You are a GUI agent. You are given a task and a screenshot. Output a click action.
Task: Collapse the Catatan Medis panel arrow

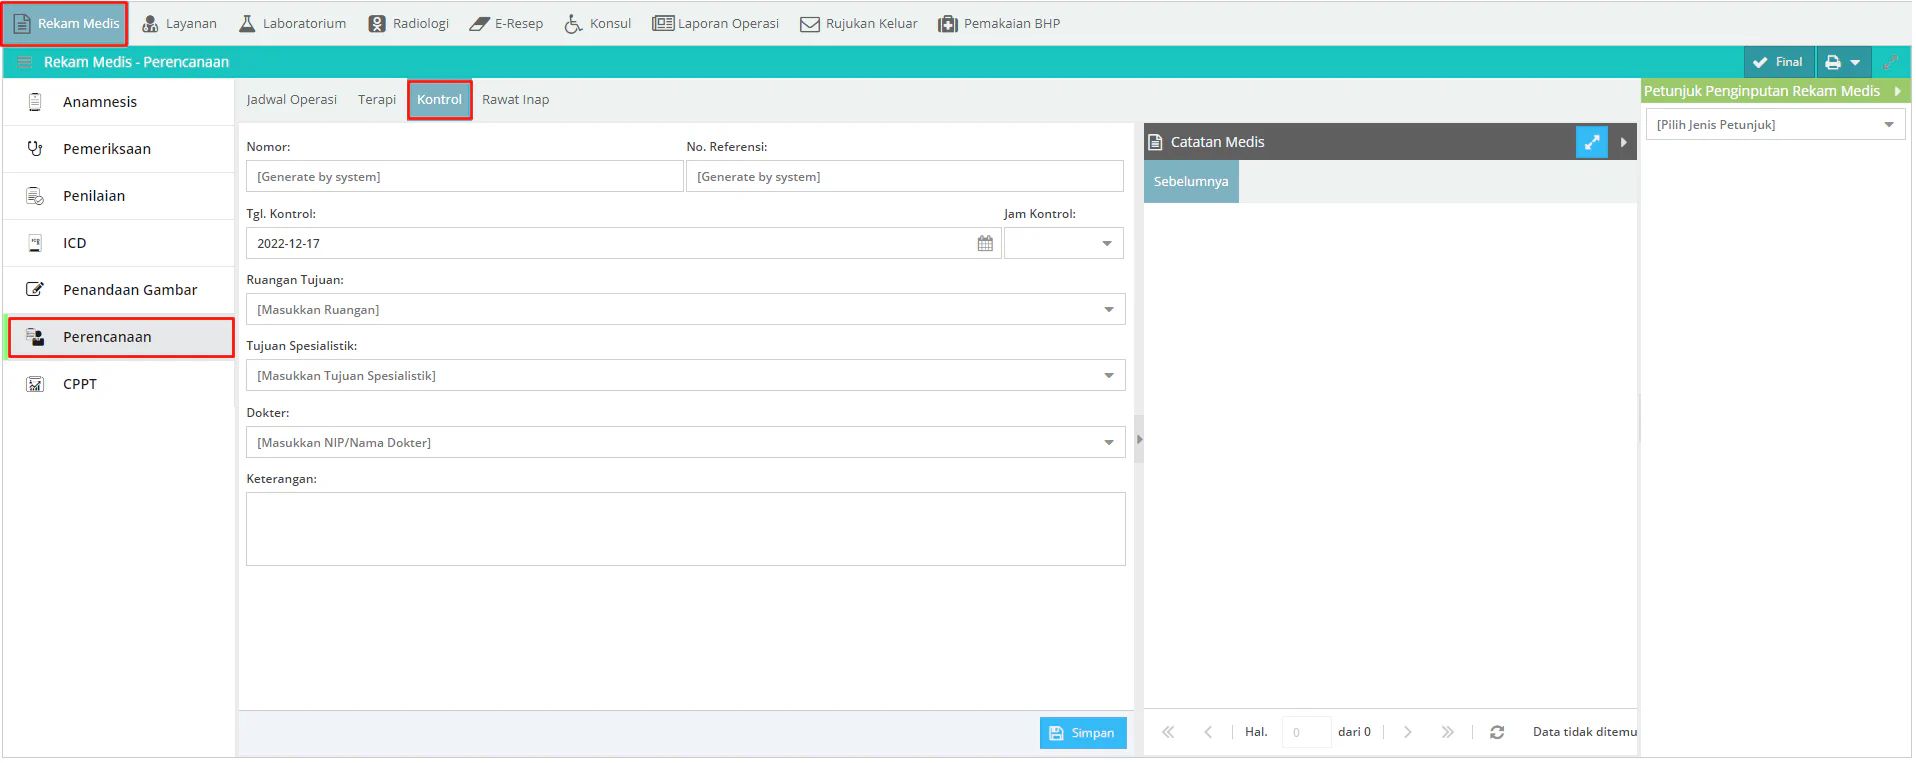tap(1623, 142)
